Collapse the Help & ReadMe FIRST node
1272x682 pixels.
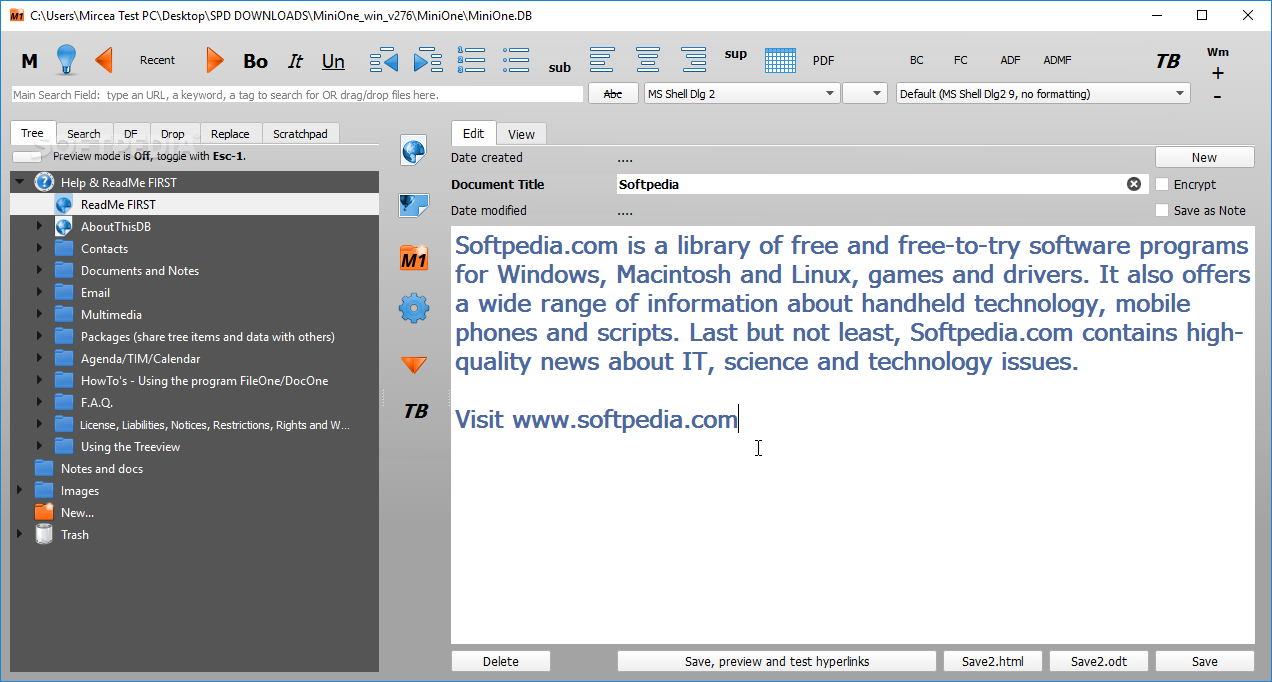click(20, 183)
